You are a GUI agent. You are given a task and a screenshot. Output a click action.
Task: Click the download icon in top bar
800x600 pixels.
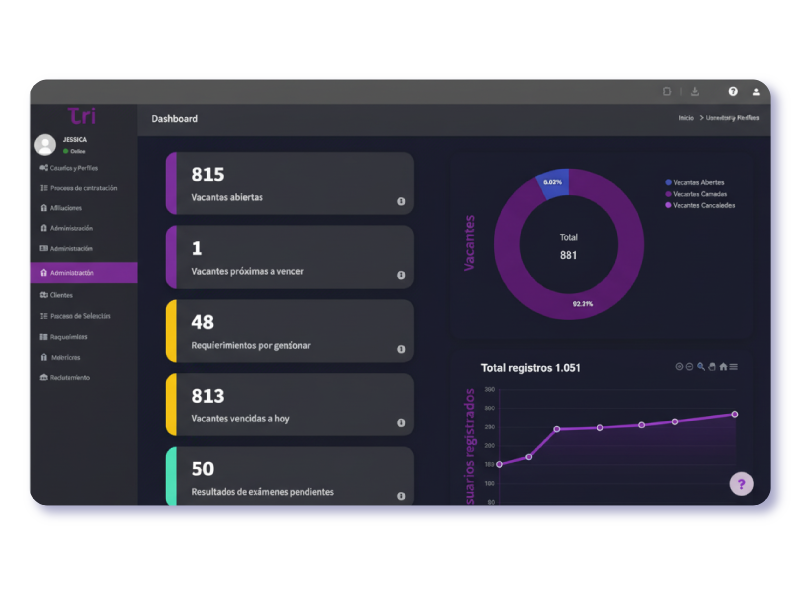(695, 91)
